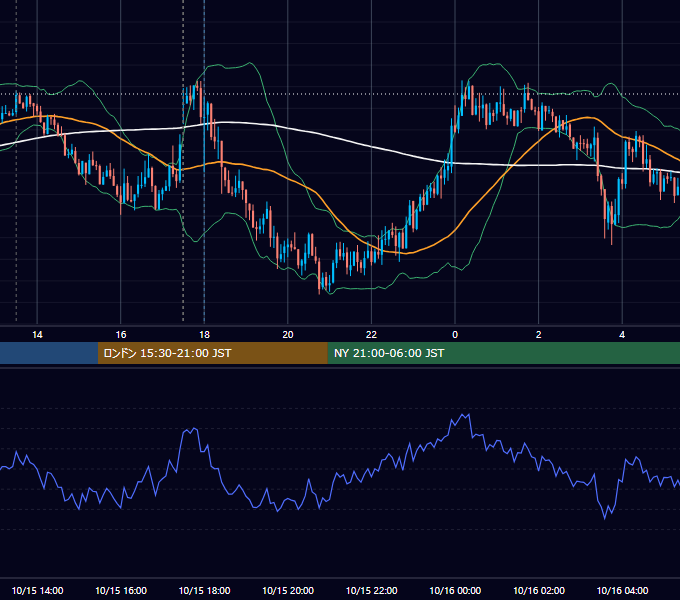Click the 10/15 22:00 time label

[x=371, y=590]
